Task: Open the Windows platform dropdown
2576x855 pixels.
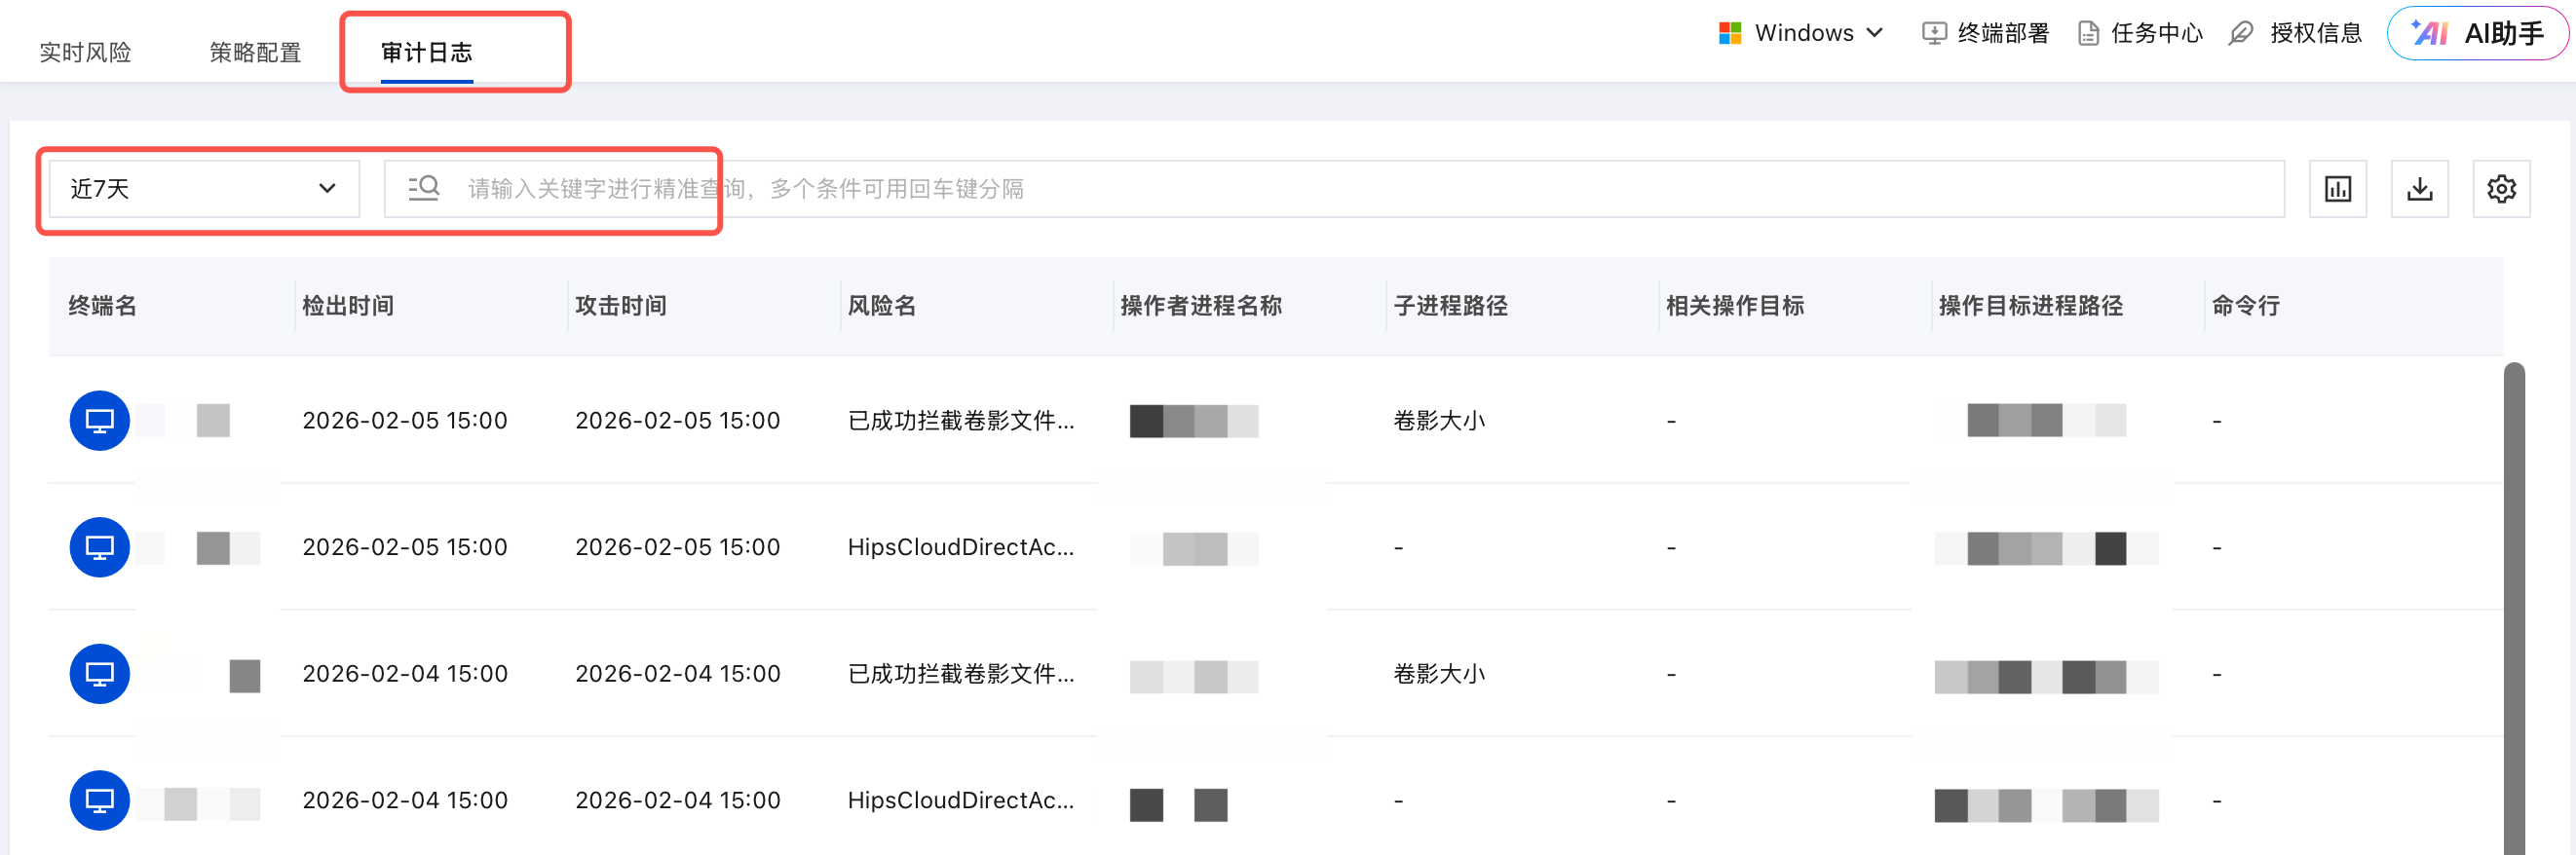Action: pos(1801,34)
